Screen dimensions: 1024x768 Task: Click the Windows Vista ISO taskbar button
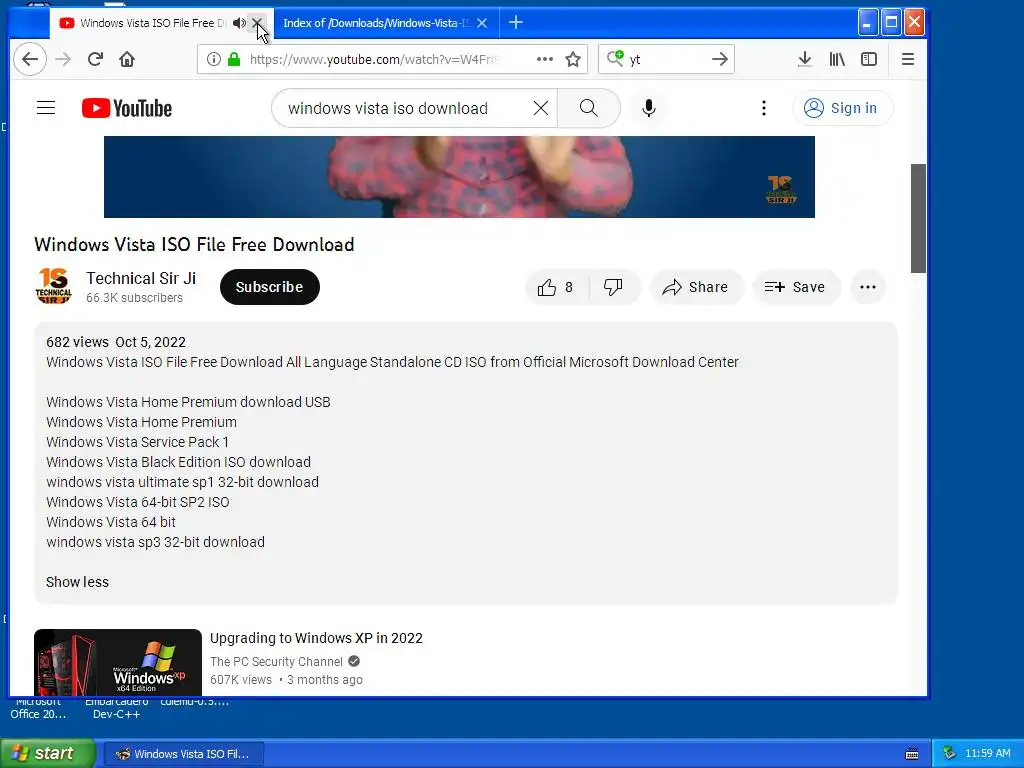184,754
